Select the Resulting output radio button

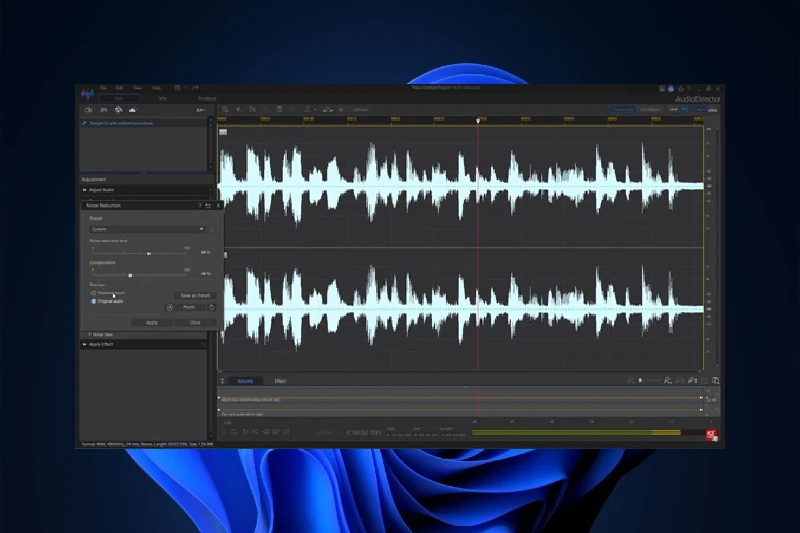coord(94,293)
